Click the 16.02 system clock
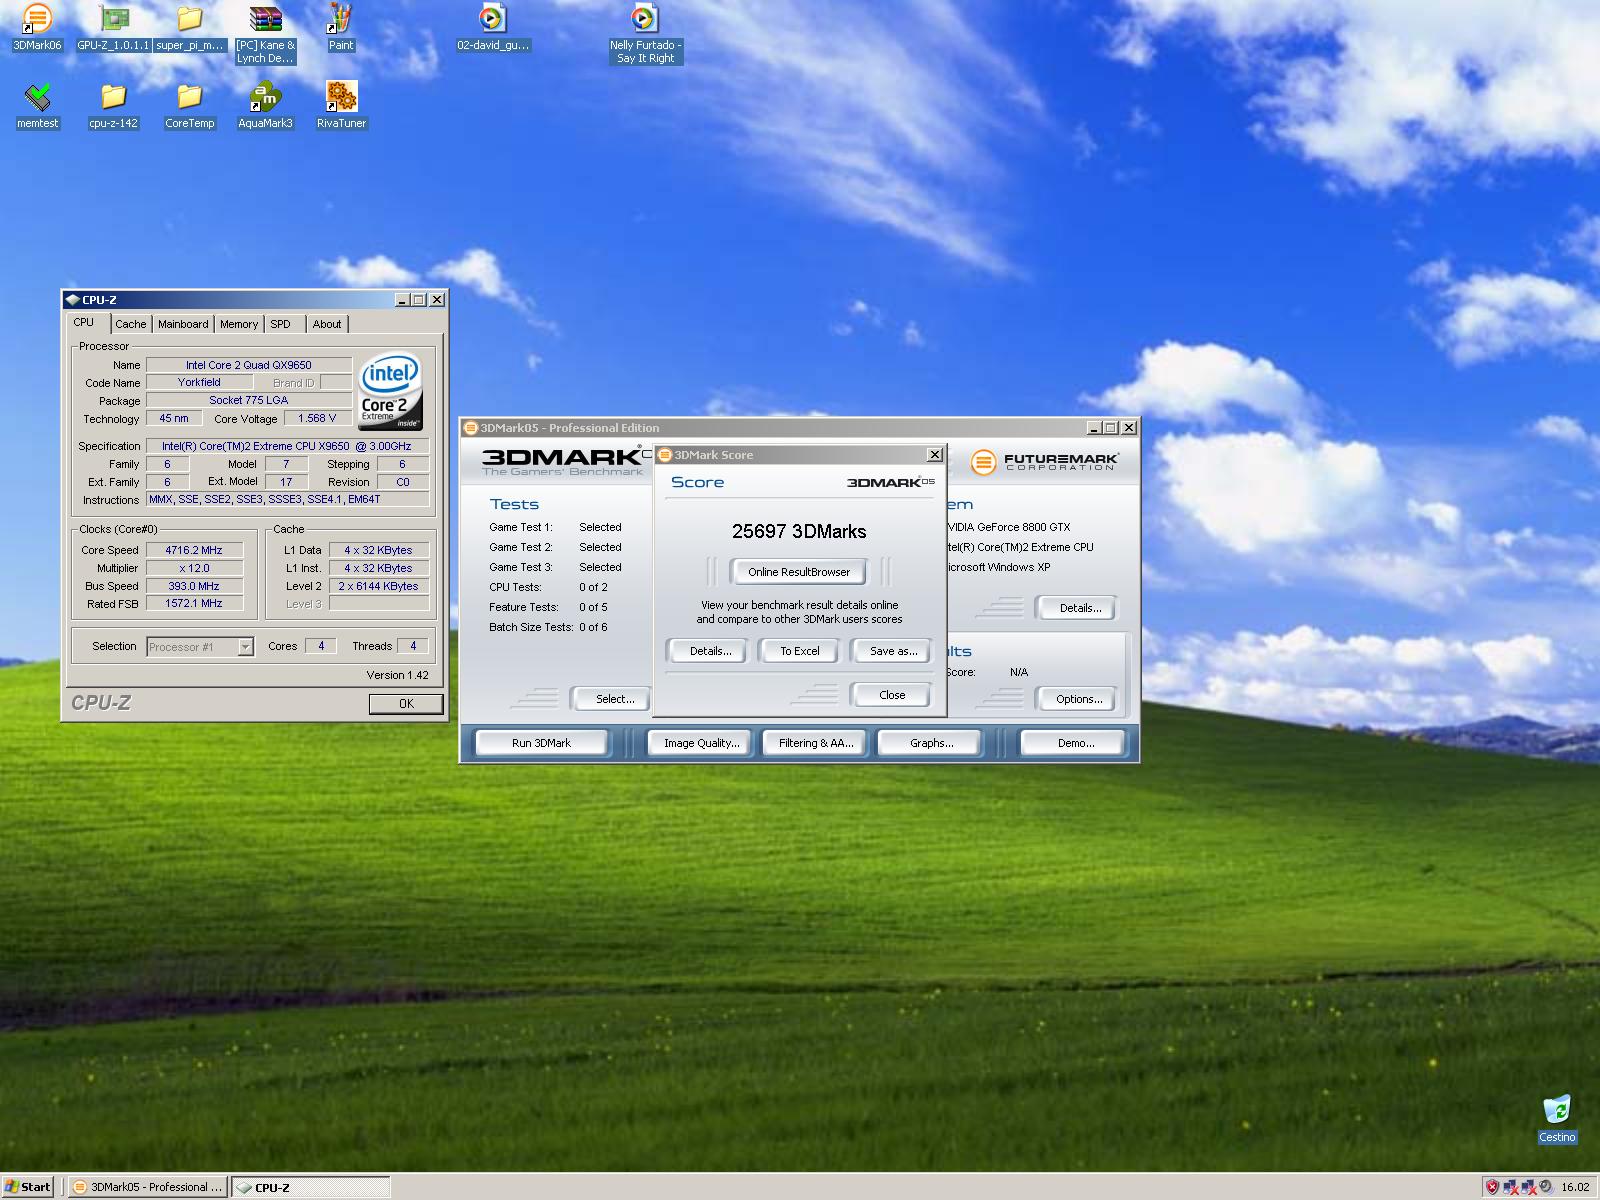The height and width of the screenshot is (1200, 1600). (1575, 1187)
